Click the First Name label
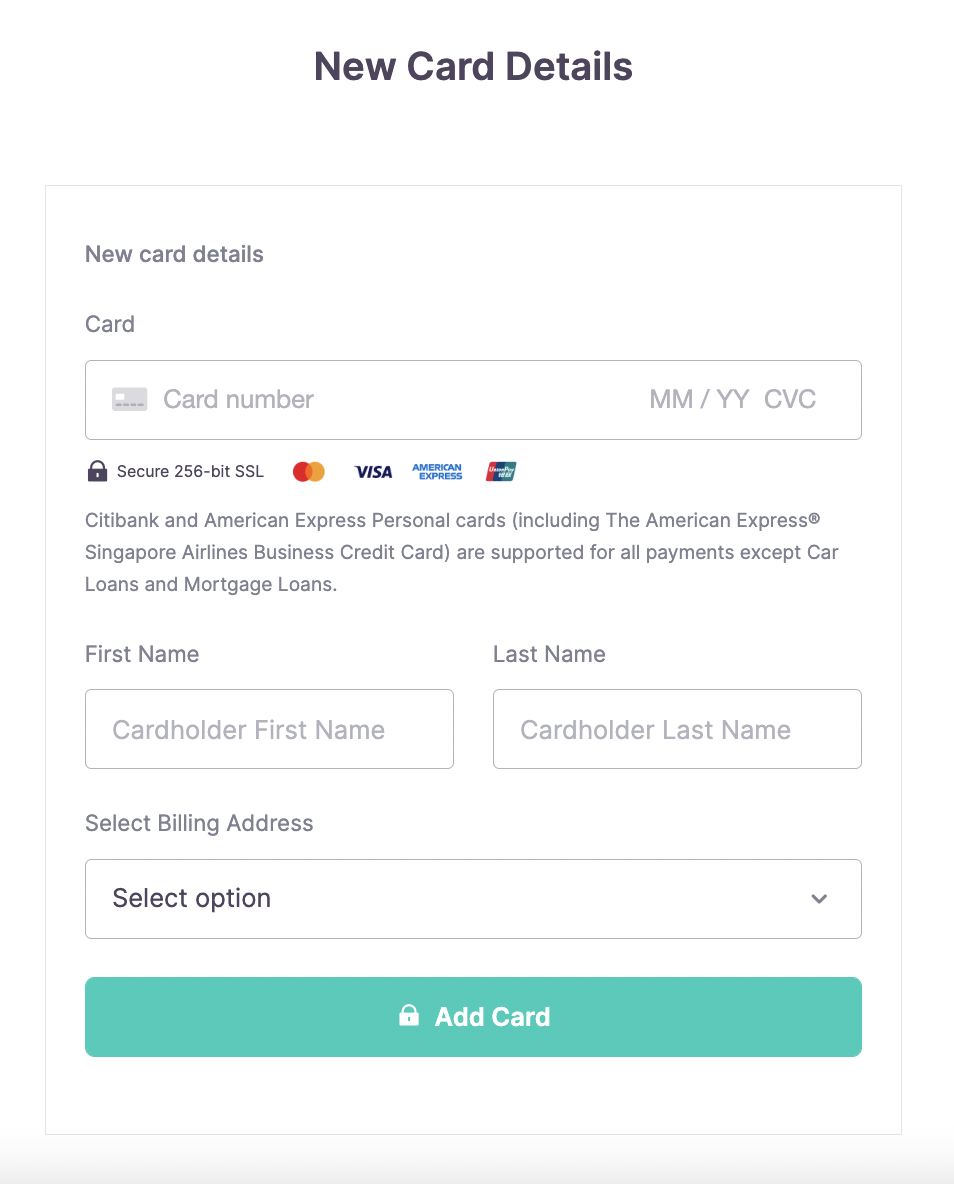Image resolution: width=954 pixels, height=1184 pixels. [142, 654]
